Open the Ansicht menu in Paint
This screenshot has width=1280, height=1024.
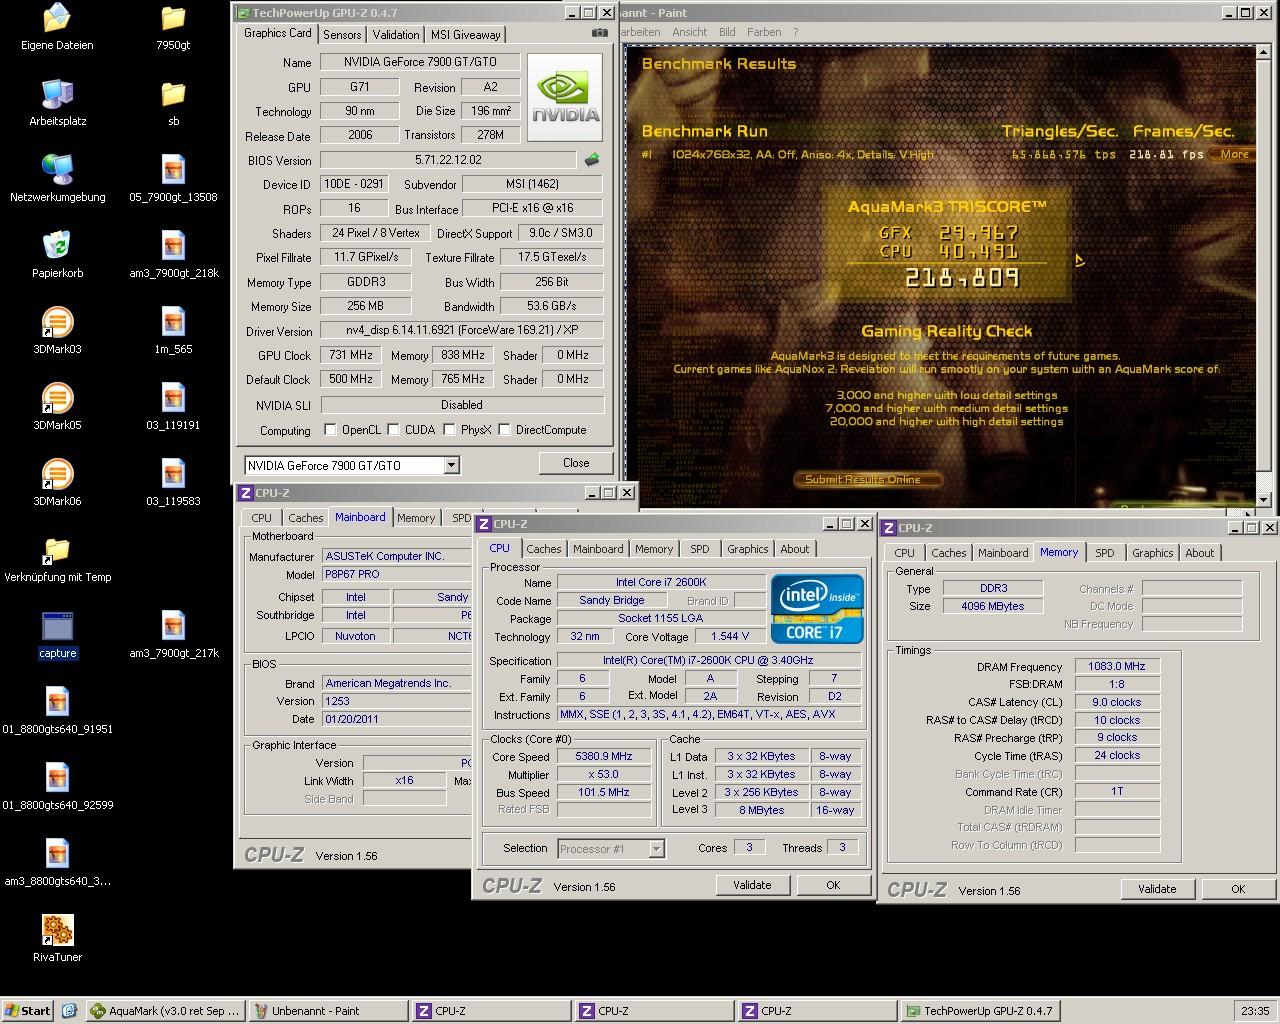coord(690,32)
